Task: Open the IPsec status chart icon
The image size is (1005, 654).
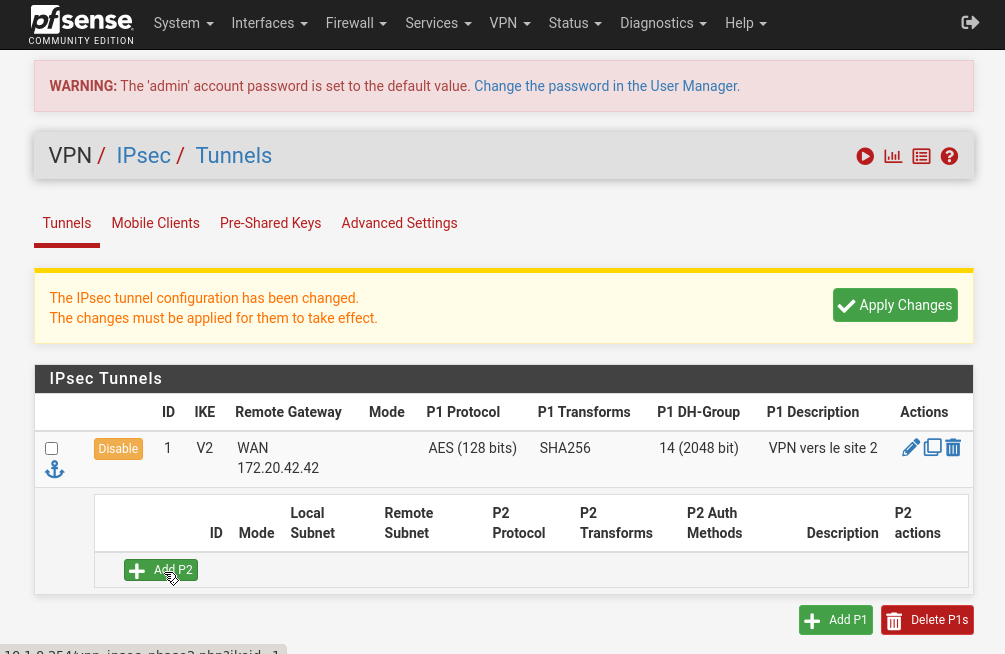Action: click(x=893, y=156)
